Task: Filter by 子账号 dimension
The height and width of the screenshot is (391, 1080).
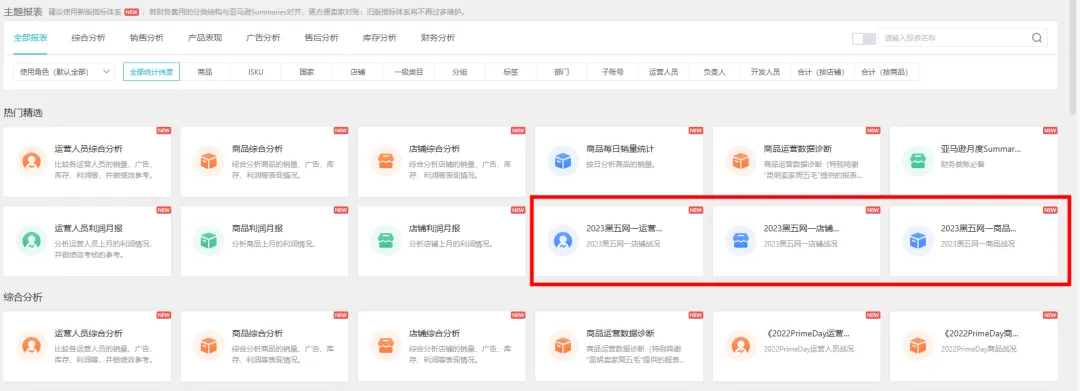Action: pos(612,72)
